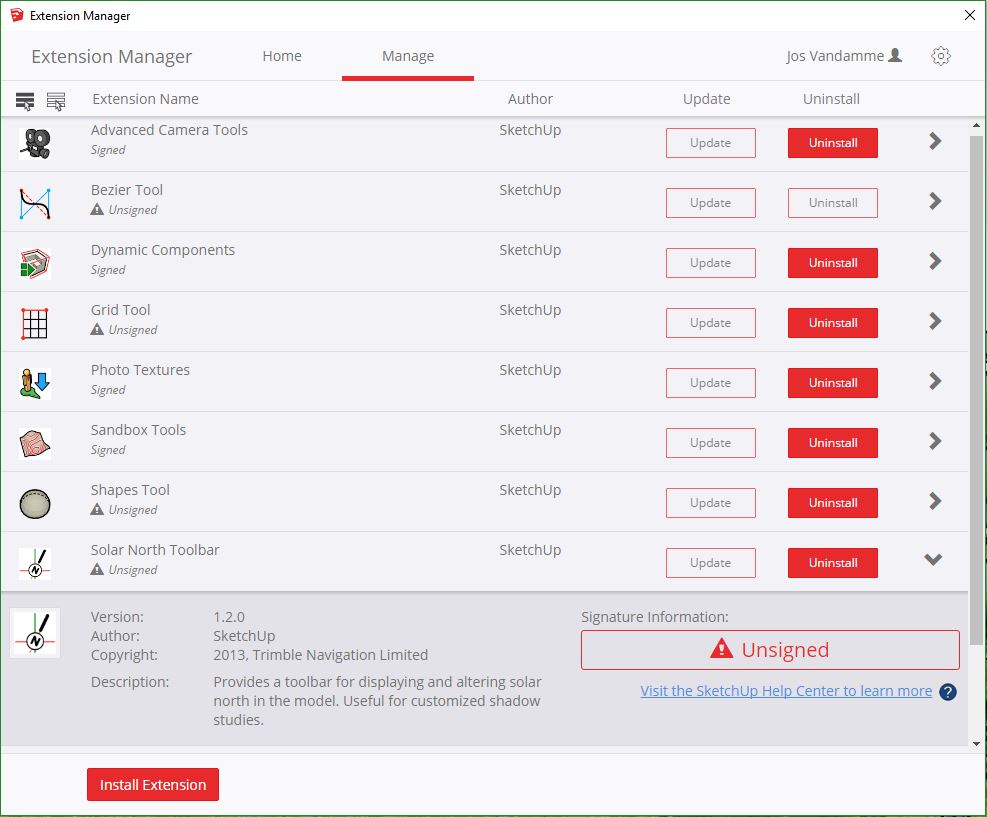Viewport: 987px width, 817px height.
Task: Click Update for Bezier Tool
Action: (x=711, y=203)
